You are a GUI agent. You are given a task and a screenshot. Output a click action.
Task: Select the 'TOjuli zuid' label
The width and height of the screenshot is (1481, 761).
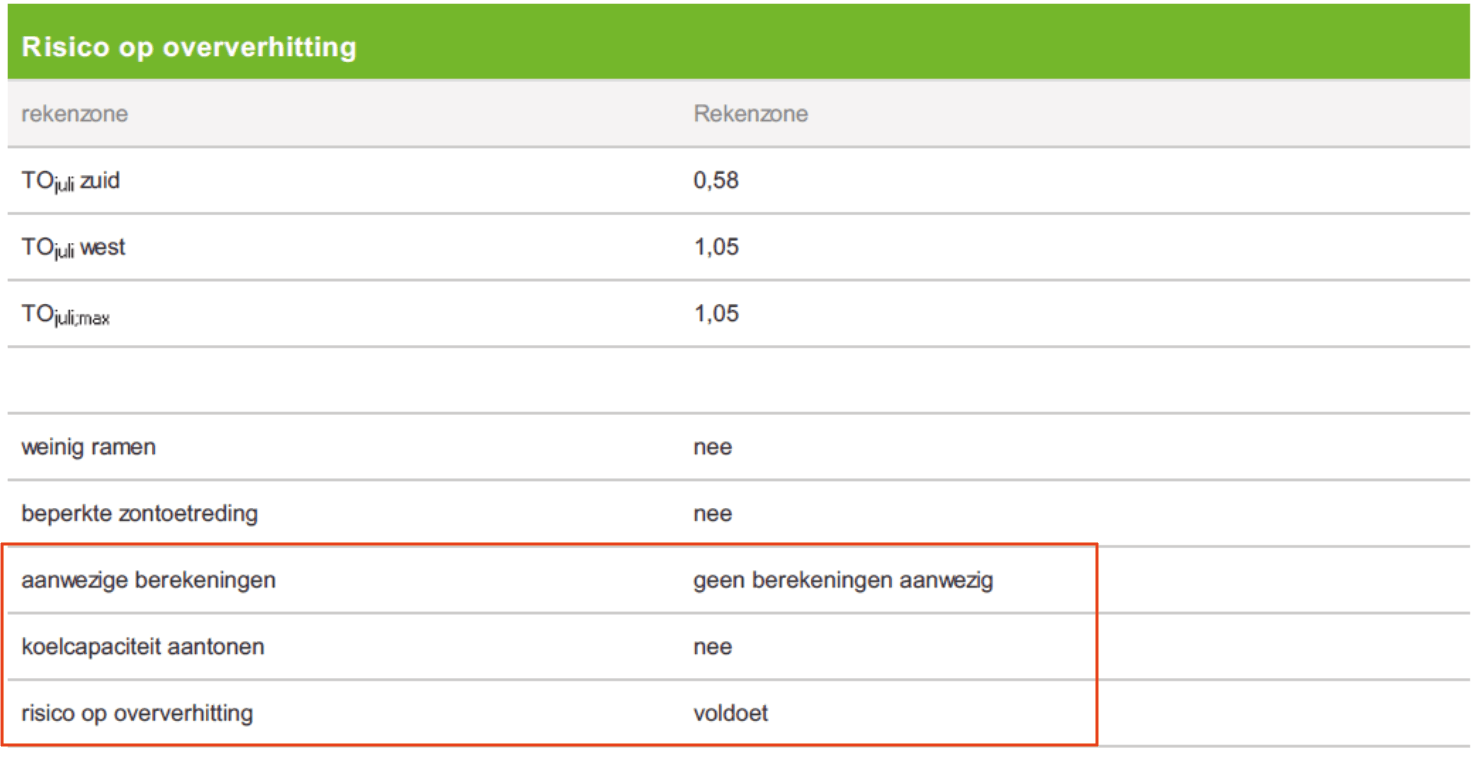71,182
